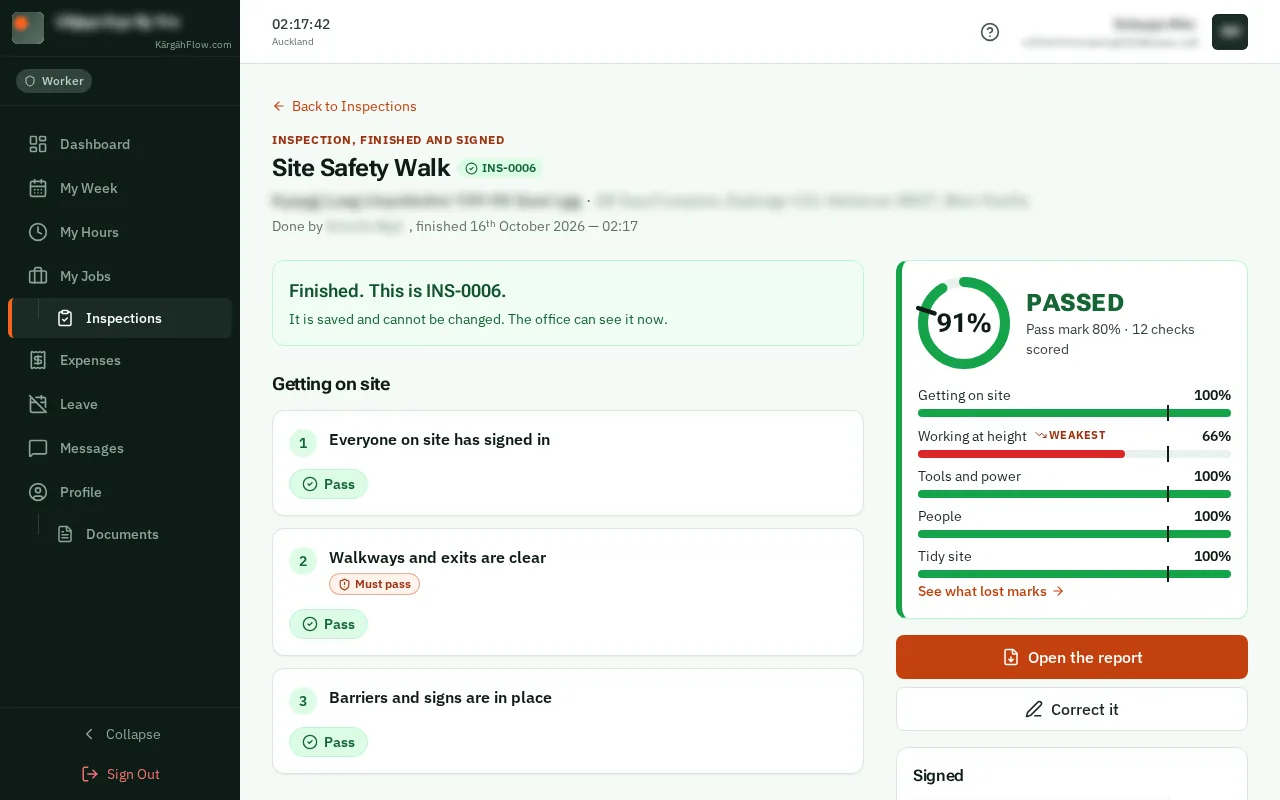Select Expenses in the sidebar
This screenshot has height=800, width=1280.
120,360
